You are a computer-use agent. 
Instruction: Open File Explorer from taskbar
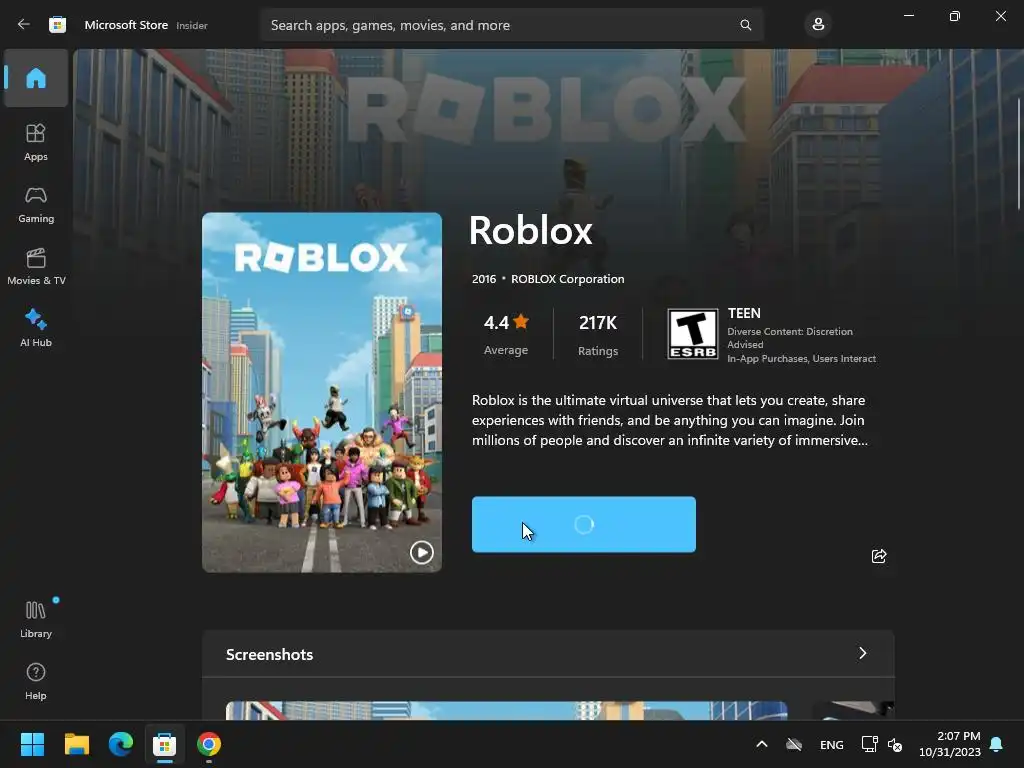(x=76, y=744)
